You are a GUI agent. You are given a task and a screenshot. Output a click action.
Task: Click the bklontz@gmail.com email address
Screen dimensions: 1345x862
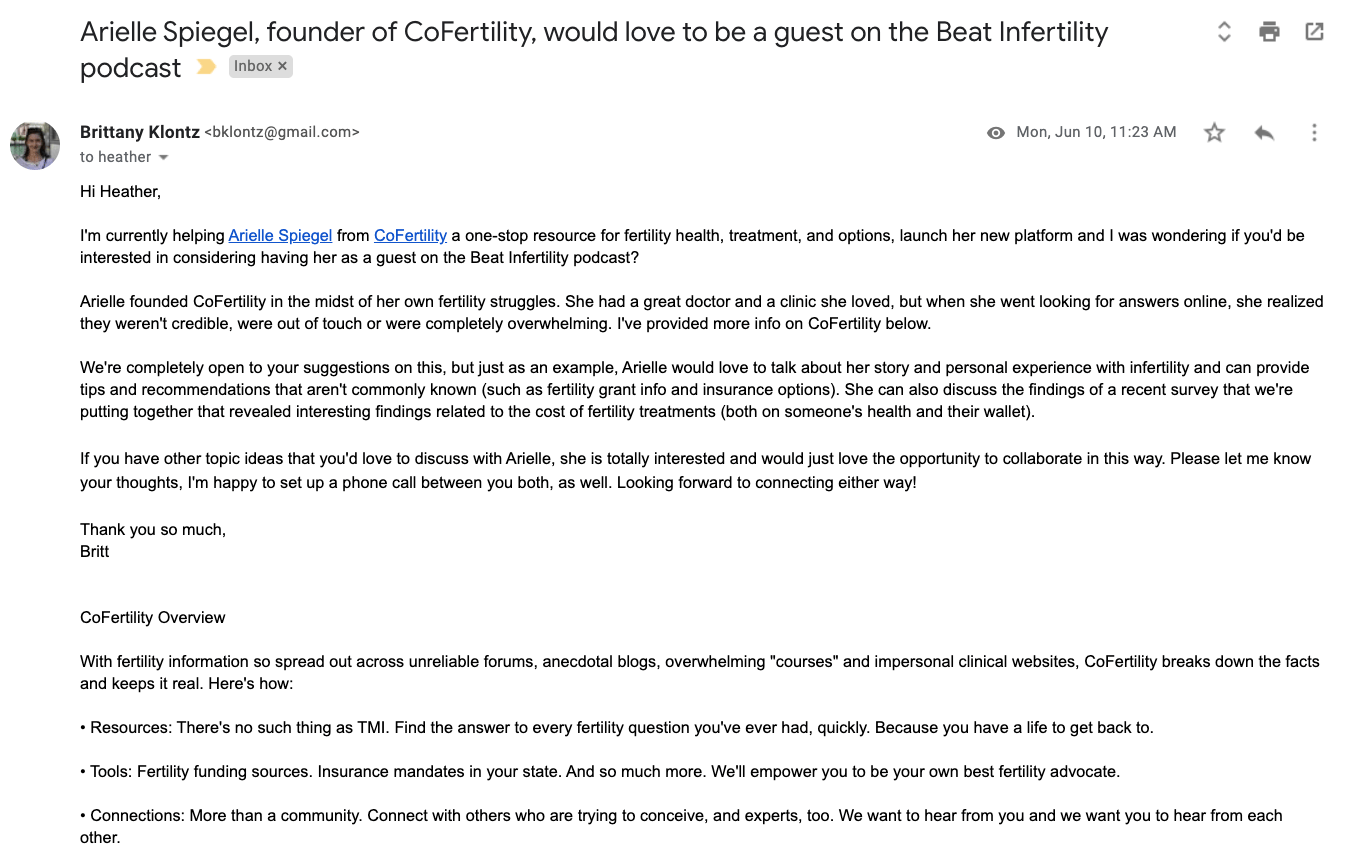[x=282, y=132]
